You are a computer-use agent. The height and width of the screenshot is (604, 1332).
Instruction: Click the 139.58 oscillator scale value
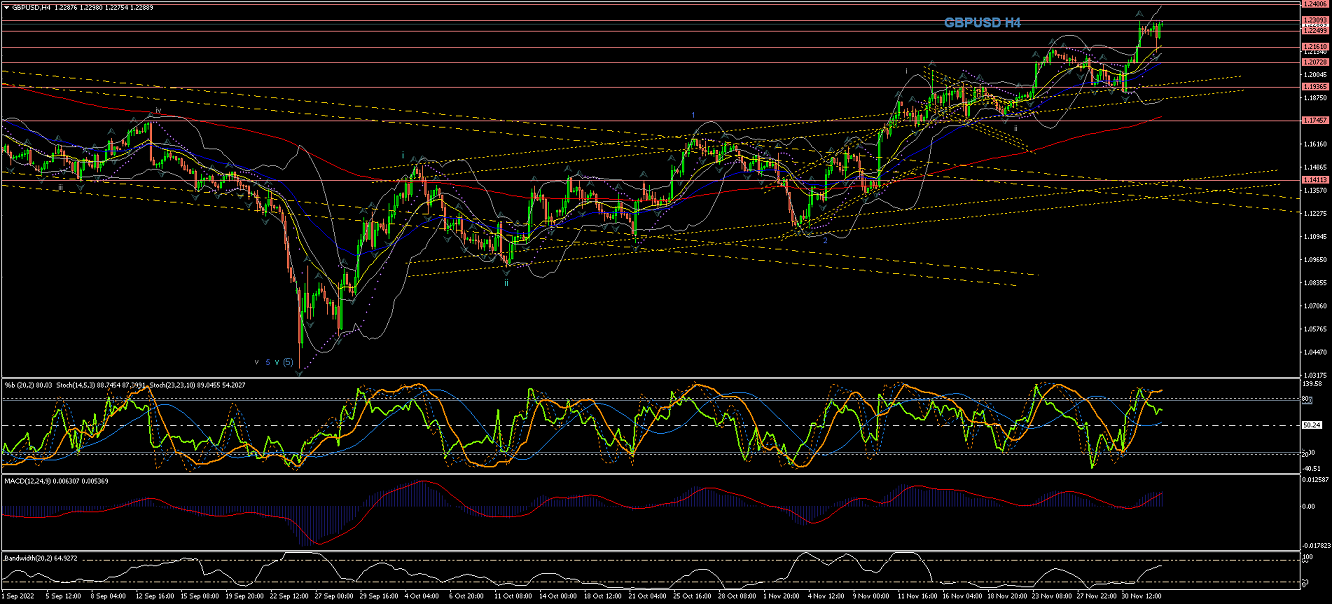coord(1314,383)
